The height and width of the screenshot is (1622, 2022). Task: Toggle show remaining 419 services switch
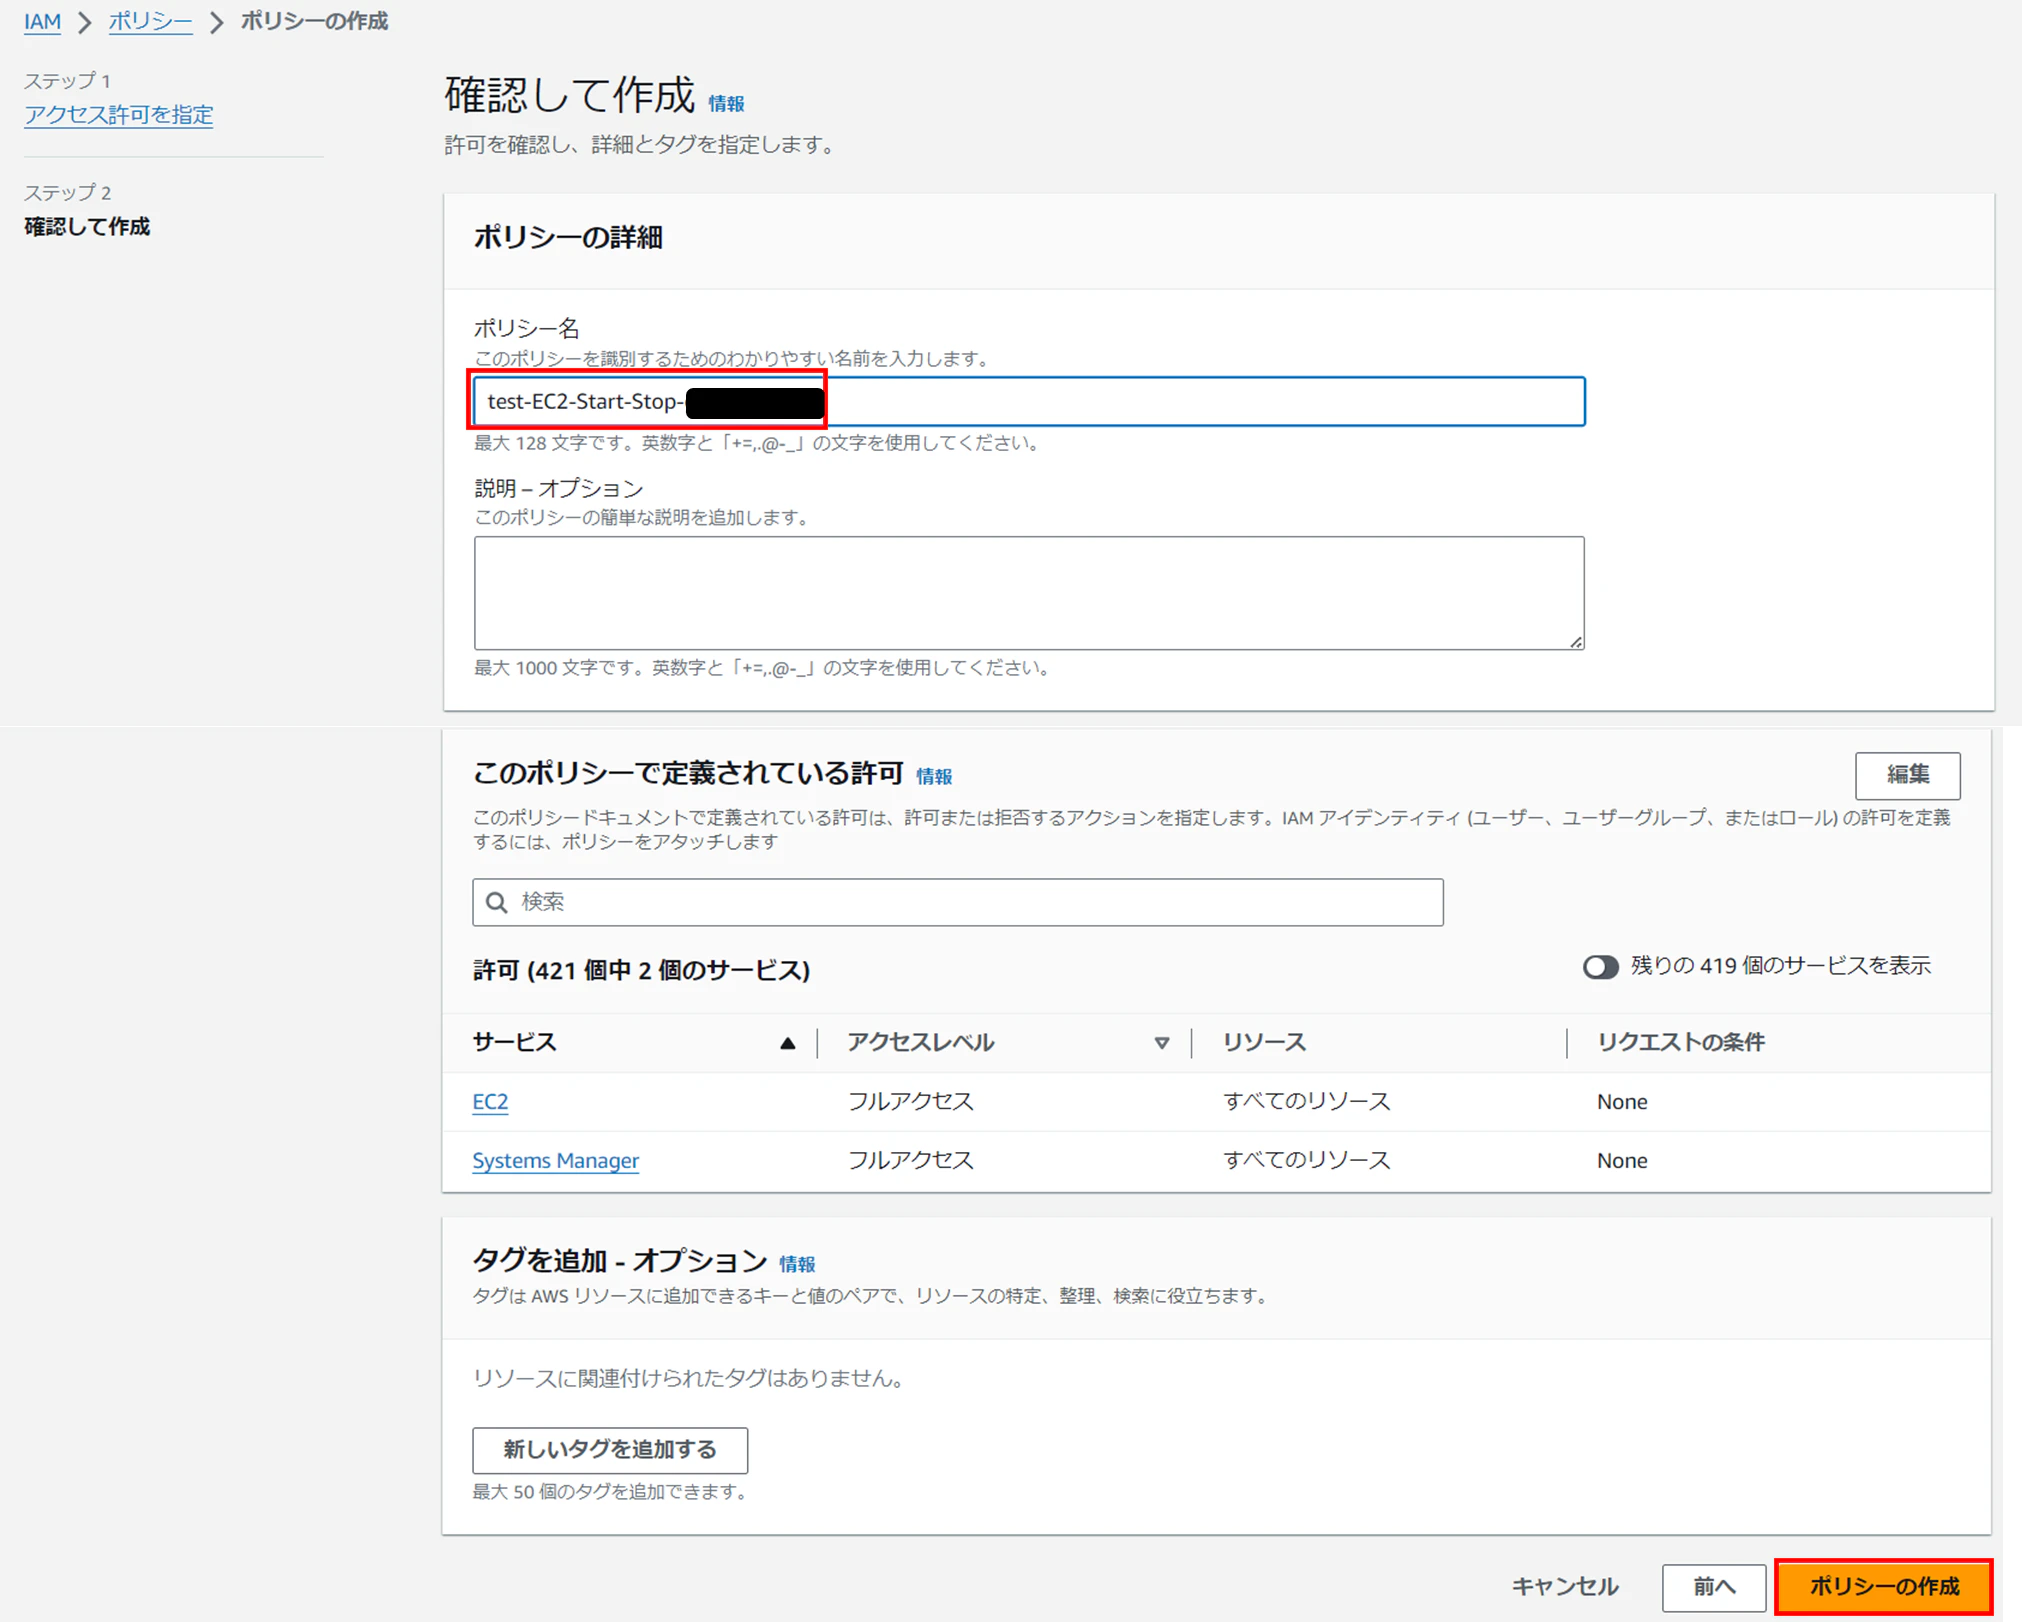tap(1599, 967)
